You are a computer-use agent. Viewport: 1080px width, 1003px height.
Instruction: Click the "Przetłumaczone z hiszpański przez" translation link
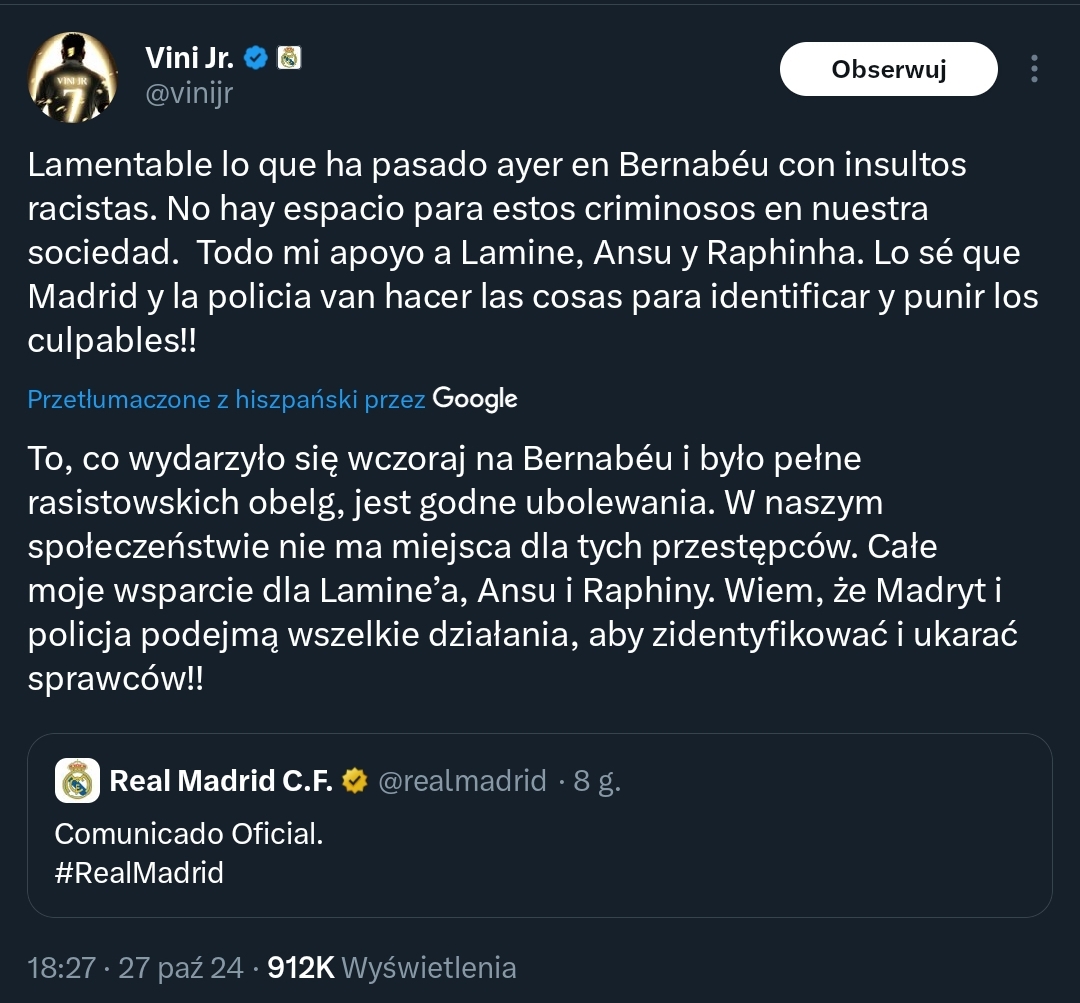227,400
